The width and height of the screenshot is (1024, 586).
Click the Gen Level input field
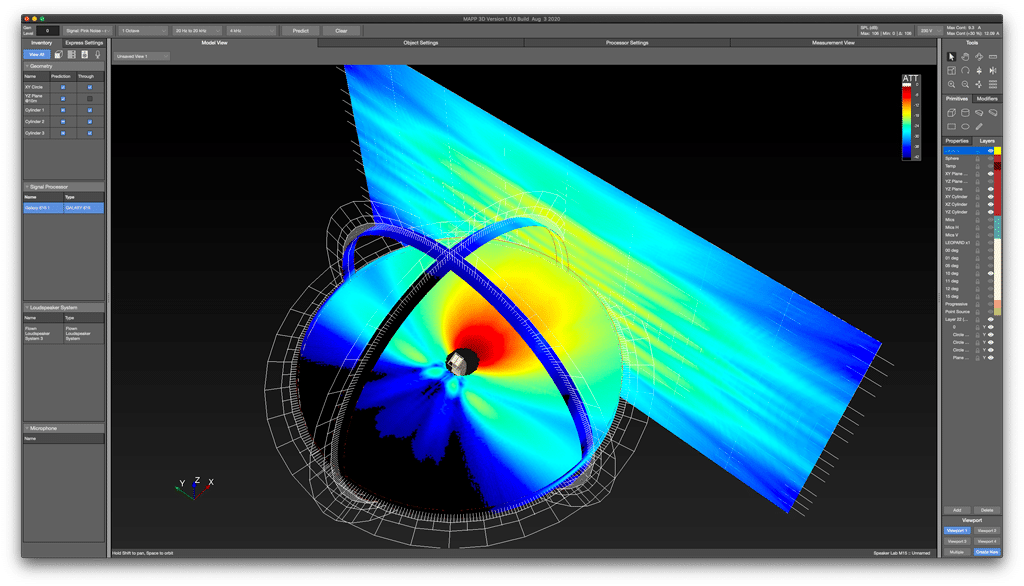click(49, 31)
